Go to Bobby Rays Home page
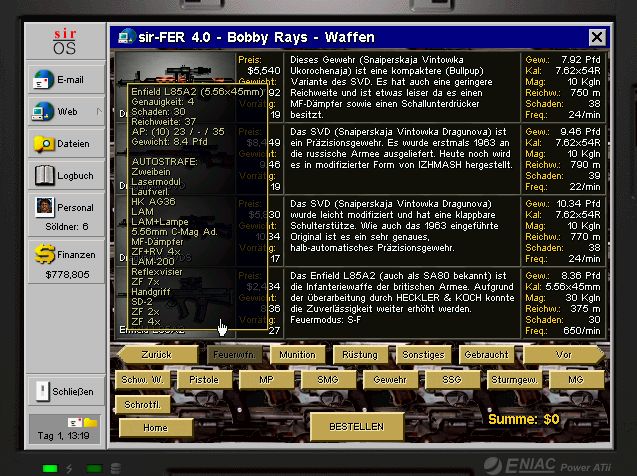The height and width of the screenshot is (476, 637). [155, 427]
